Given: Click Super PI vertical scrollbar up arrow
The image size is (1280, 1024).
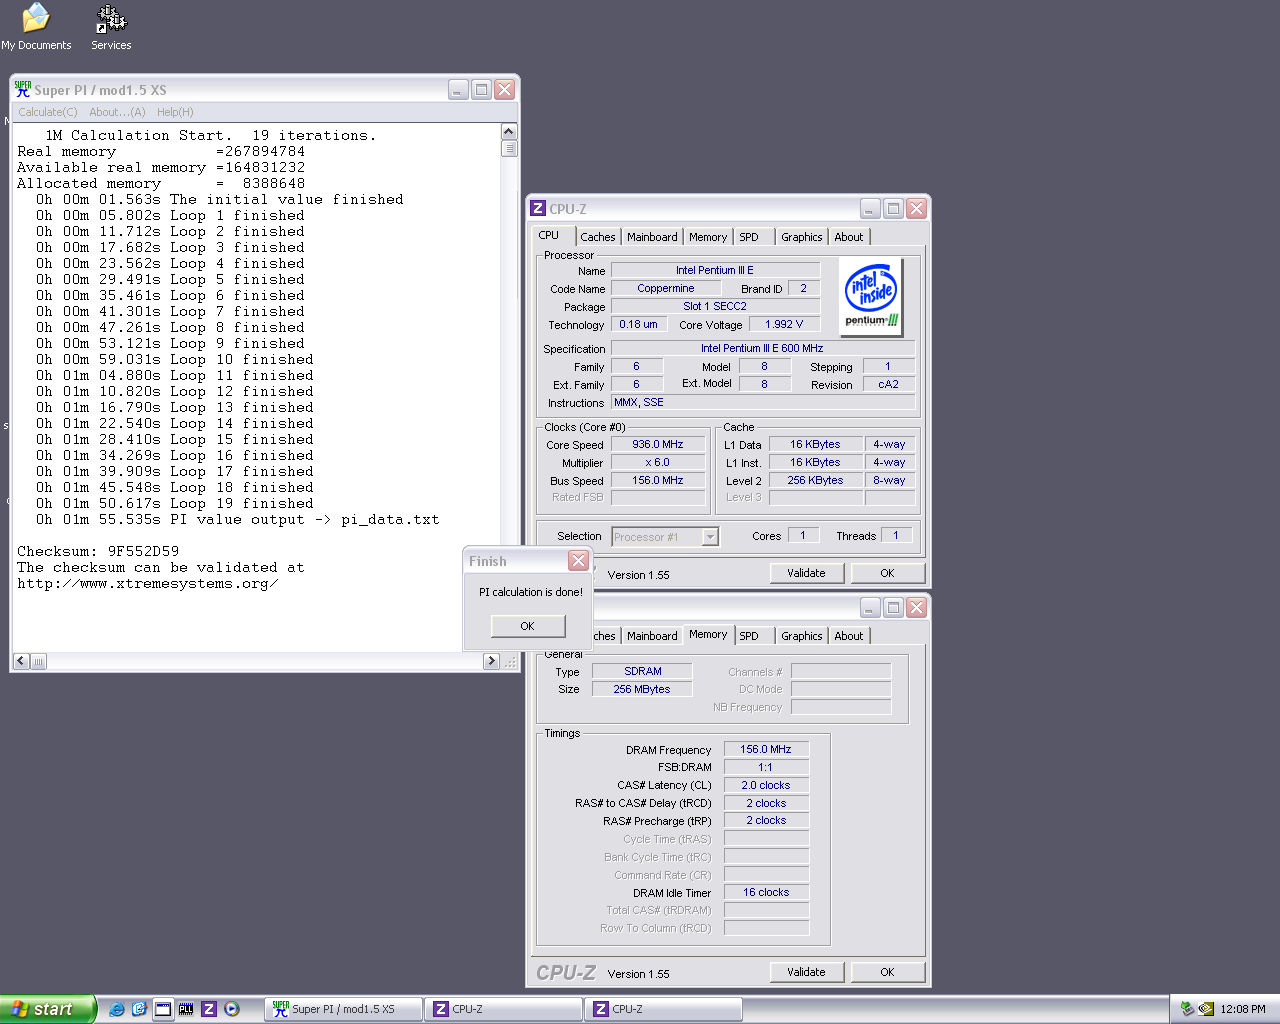Looking at the screenshot, I should point(509,132).
